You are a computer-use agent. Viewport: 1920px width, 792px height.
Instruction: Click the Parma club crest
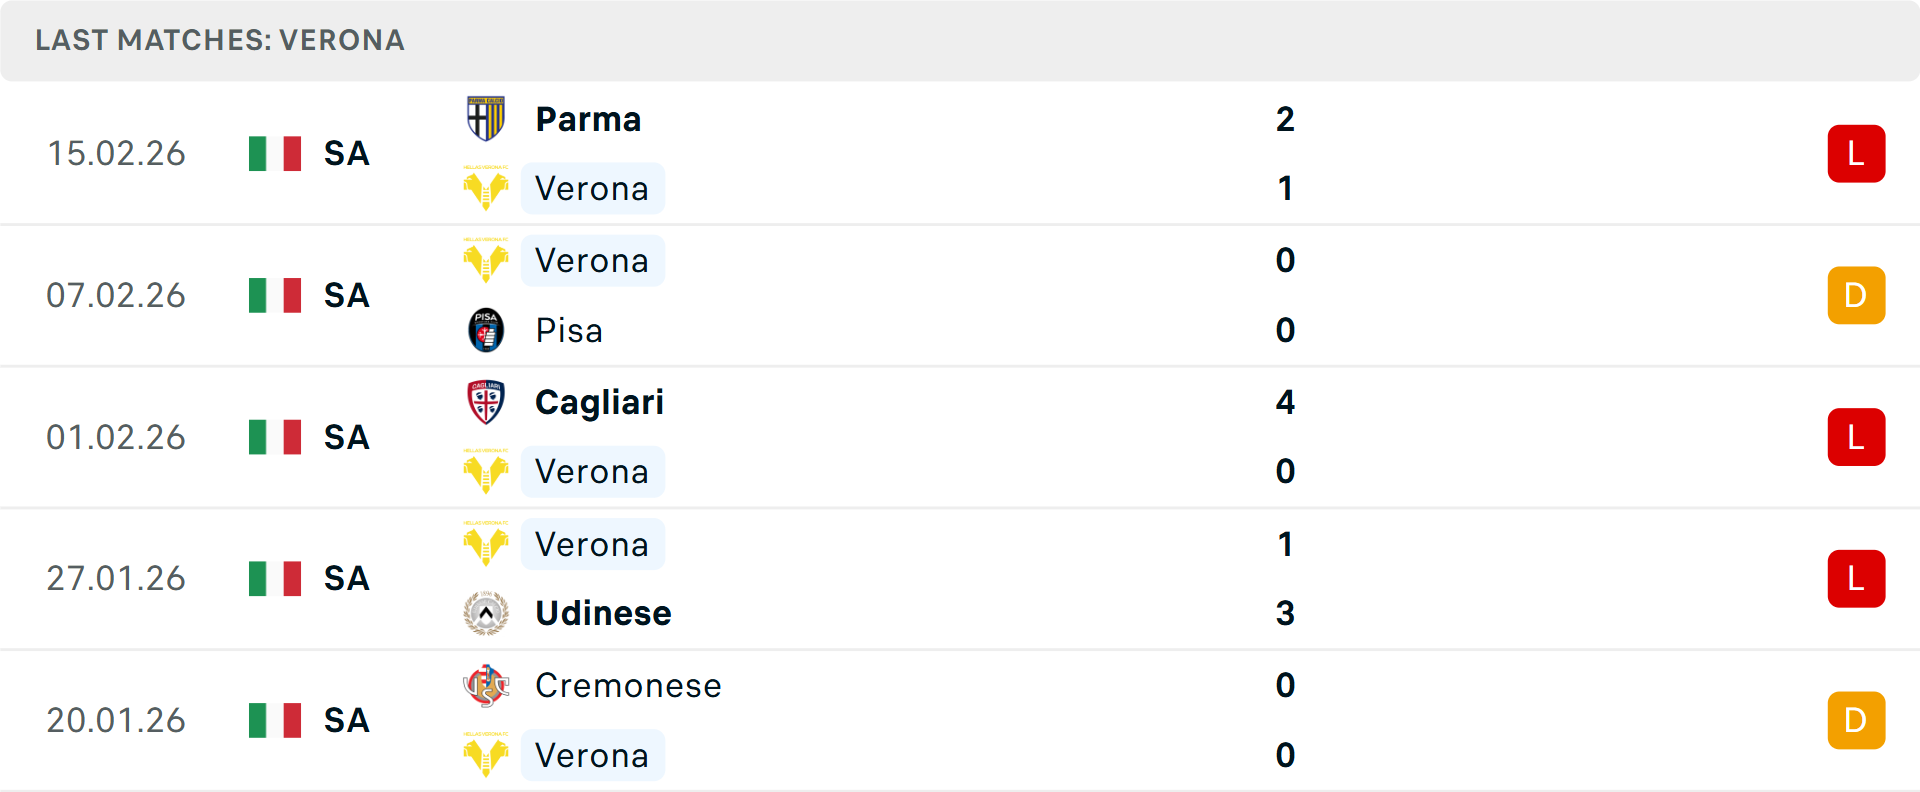[x=486, y=119]
